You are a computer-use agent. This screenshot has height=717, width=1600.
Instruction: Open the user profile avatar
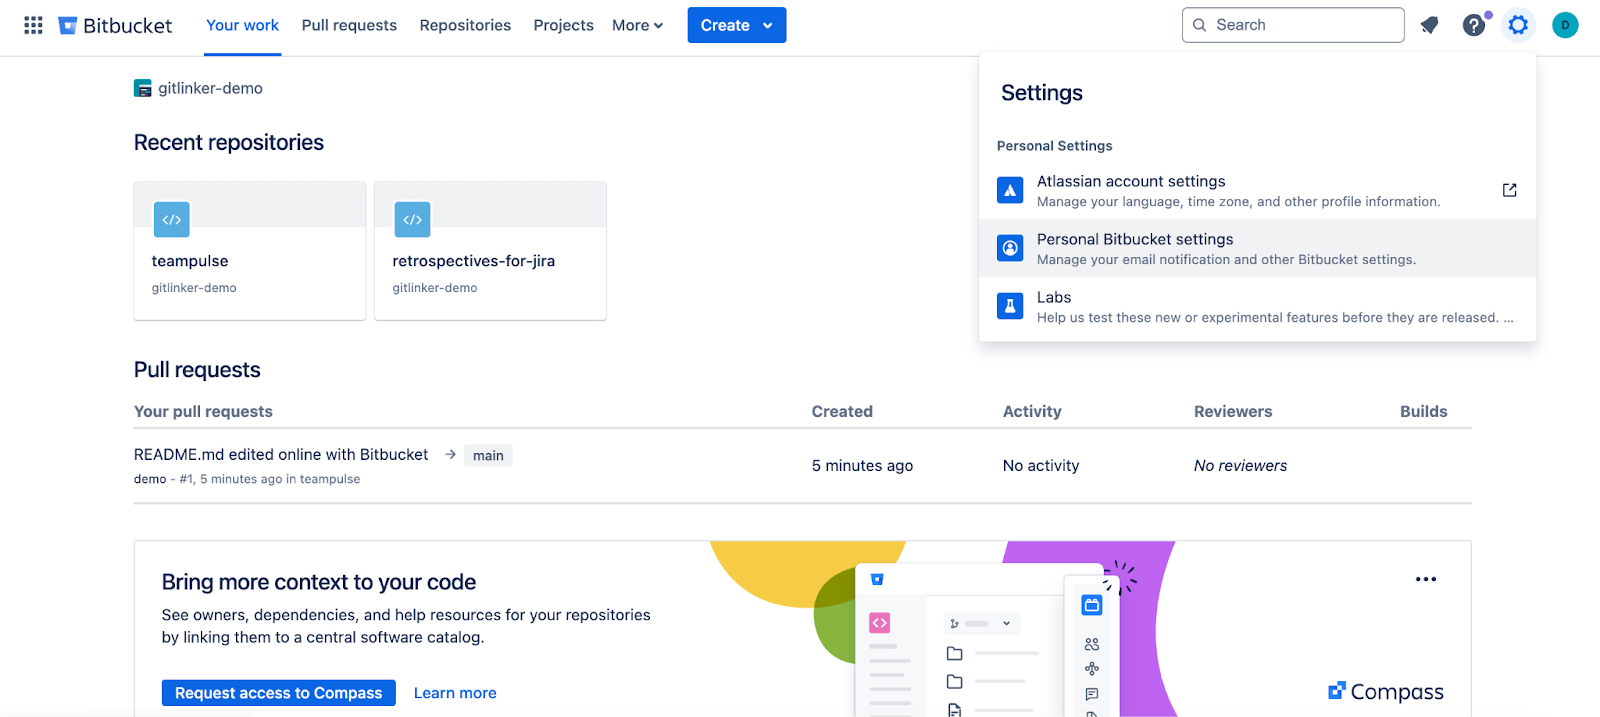coord(1565,25)
